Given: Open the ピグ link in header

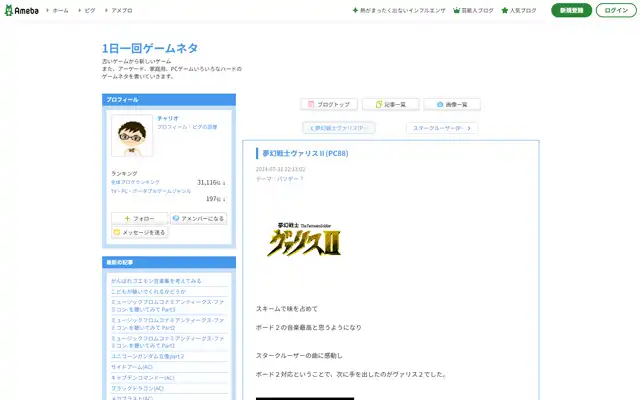Looking at the screenshot, I should pos(89,11).
